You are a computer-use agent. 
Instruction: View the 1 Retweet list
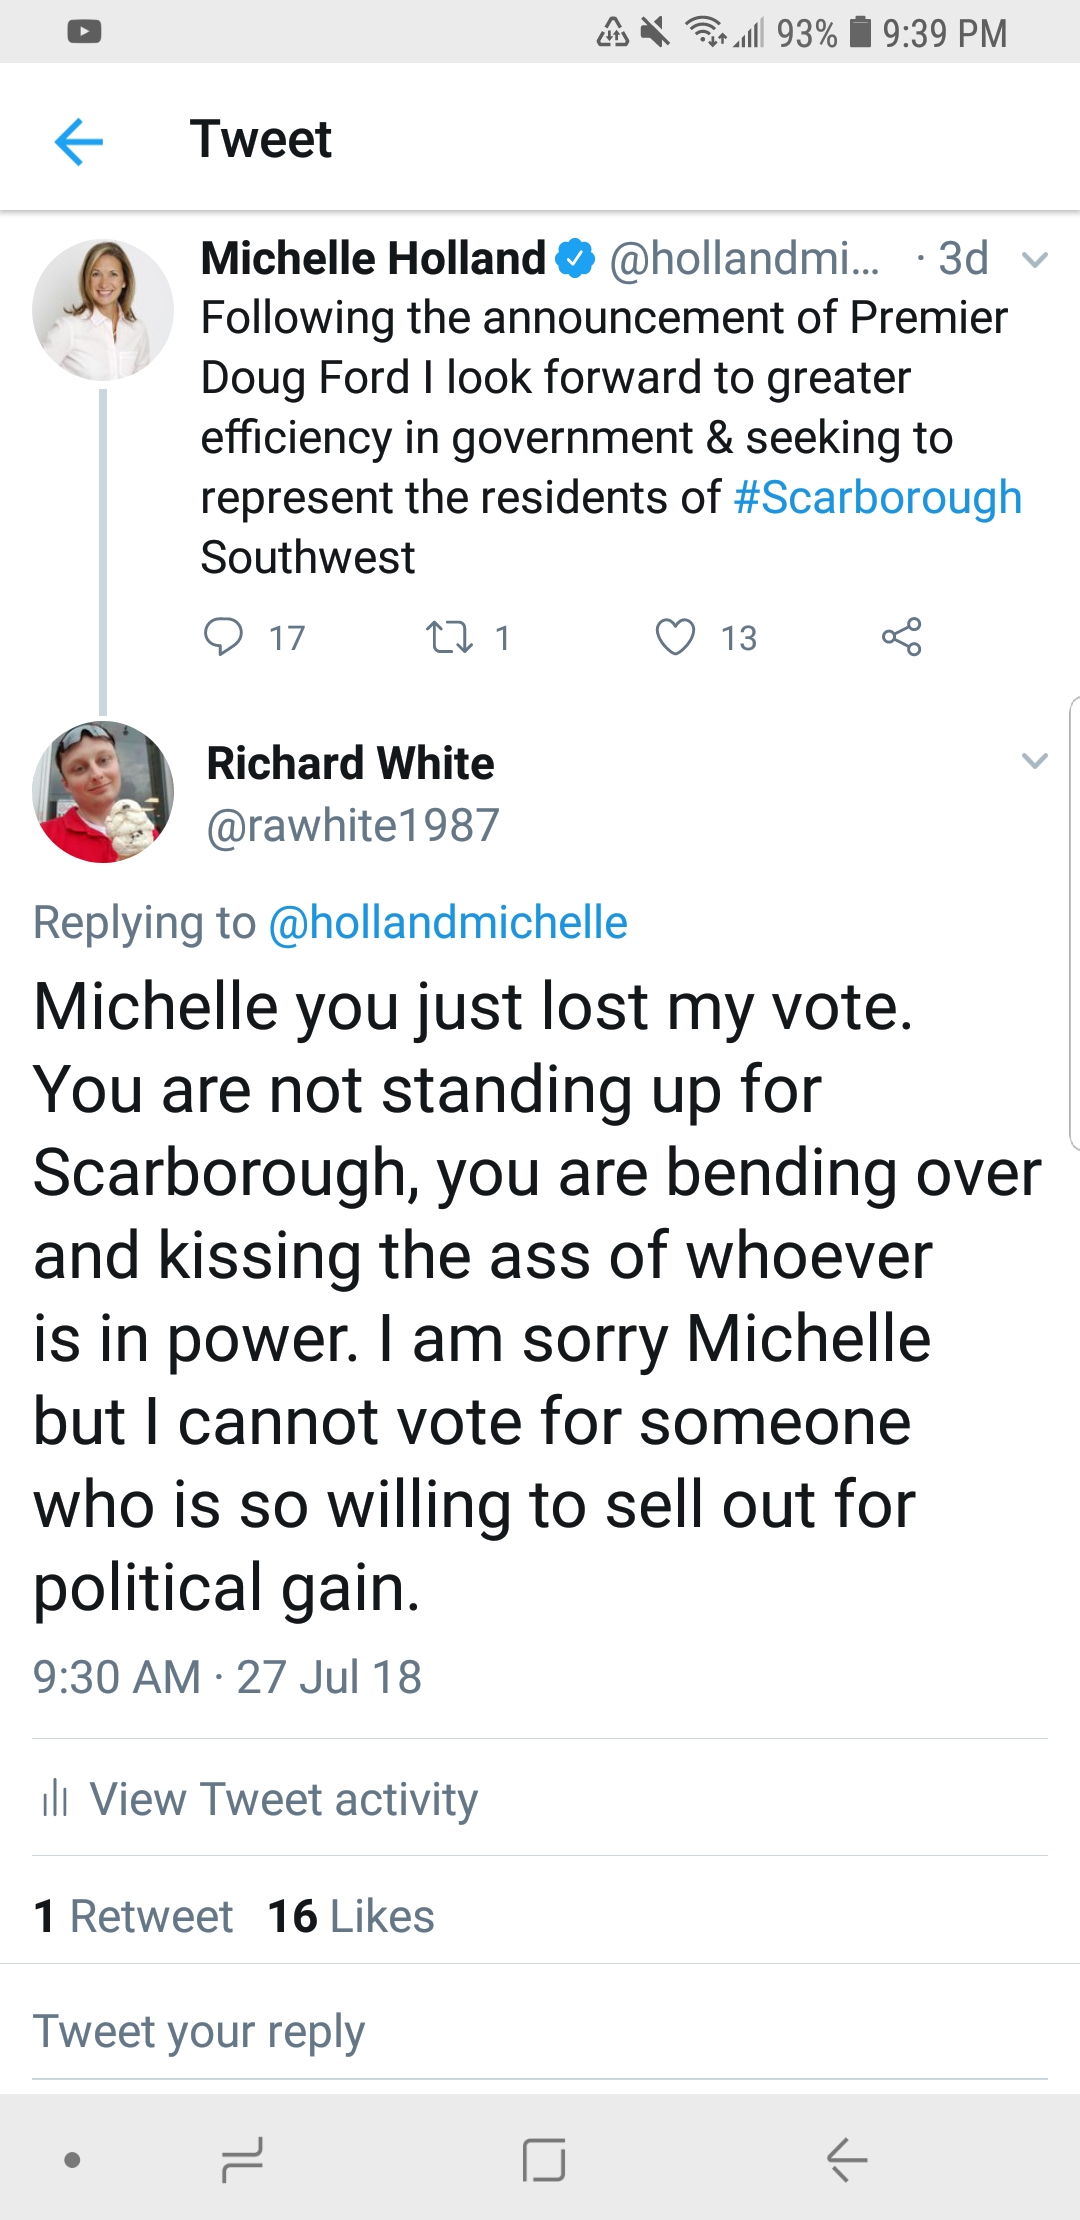pos(133,1916)
